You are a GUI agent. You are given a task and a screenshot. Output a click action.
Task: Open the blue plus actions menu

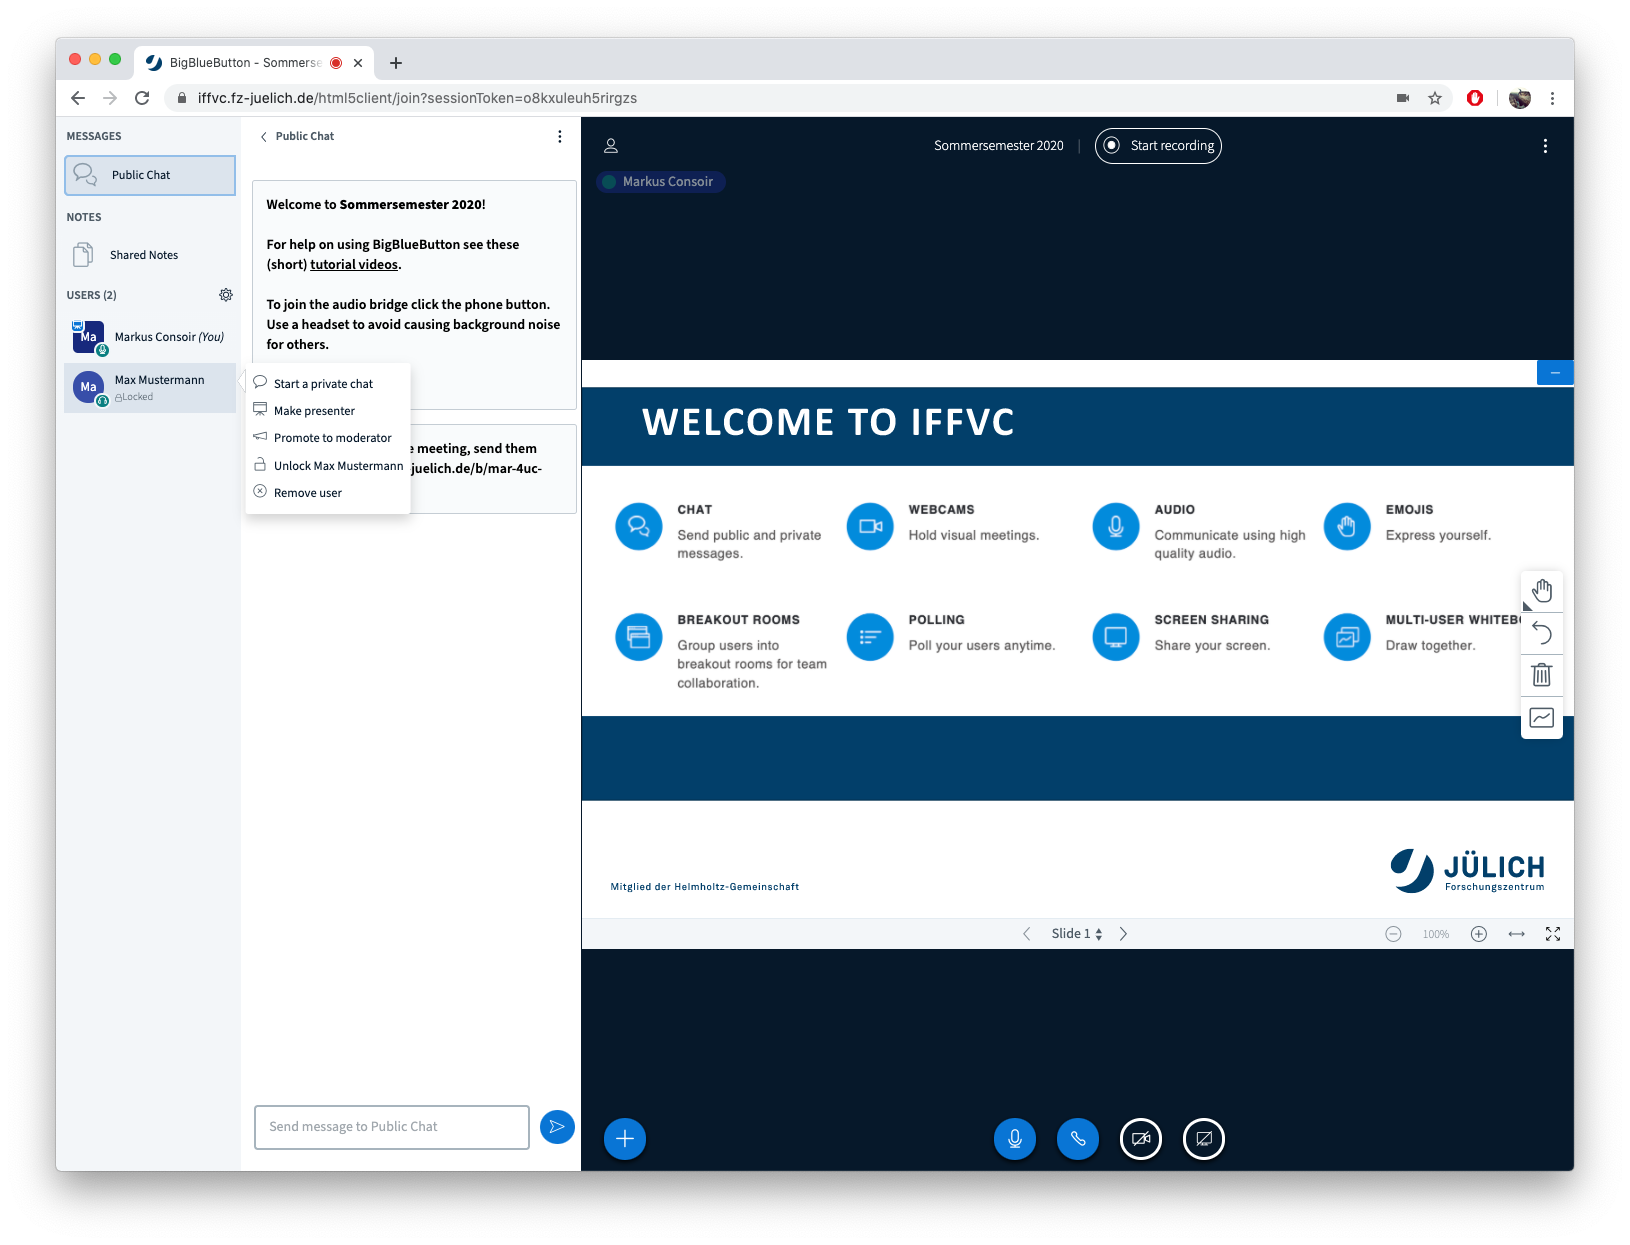click(625, 1138)
